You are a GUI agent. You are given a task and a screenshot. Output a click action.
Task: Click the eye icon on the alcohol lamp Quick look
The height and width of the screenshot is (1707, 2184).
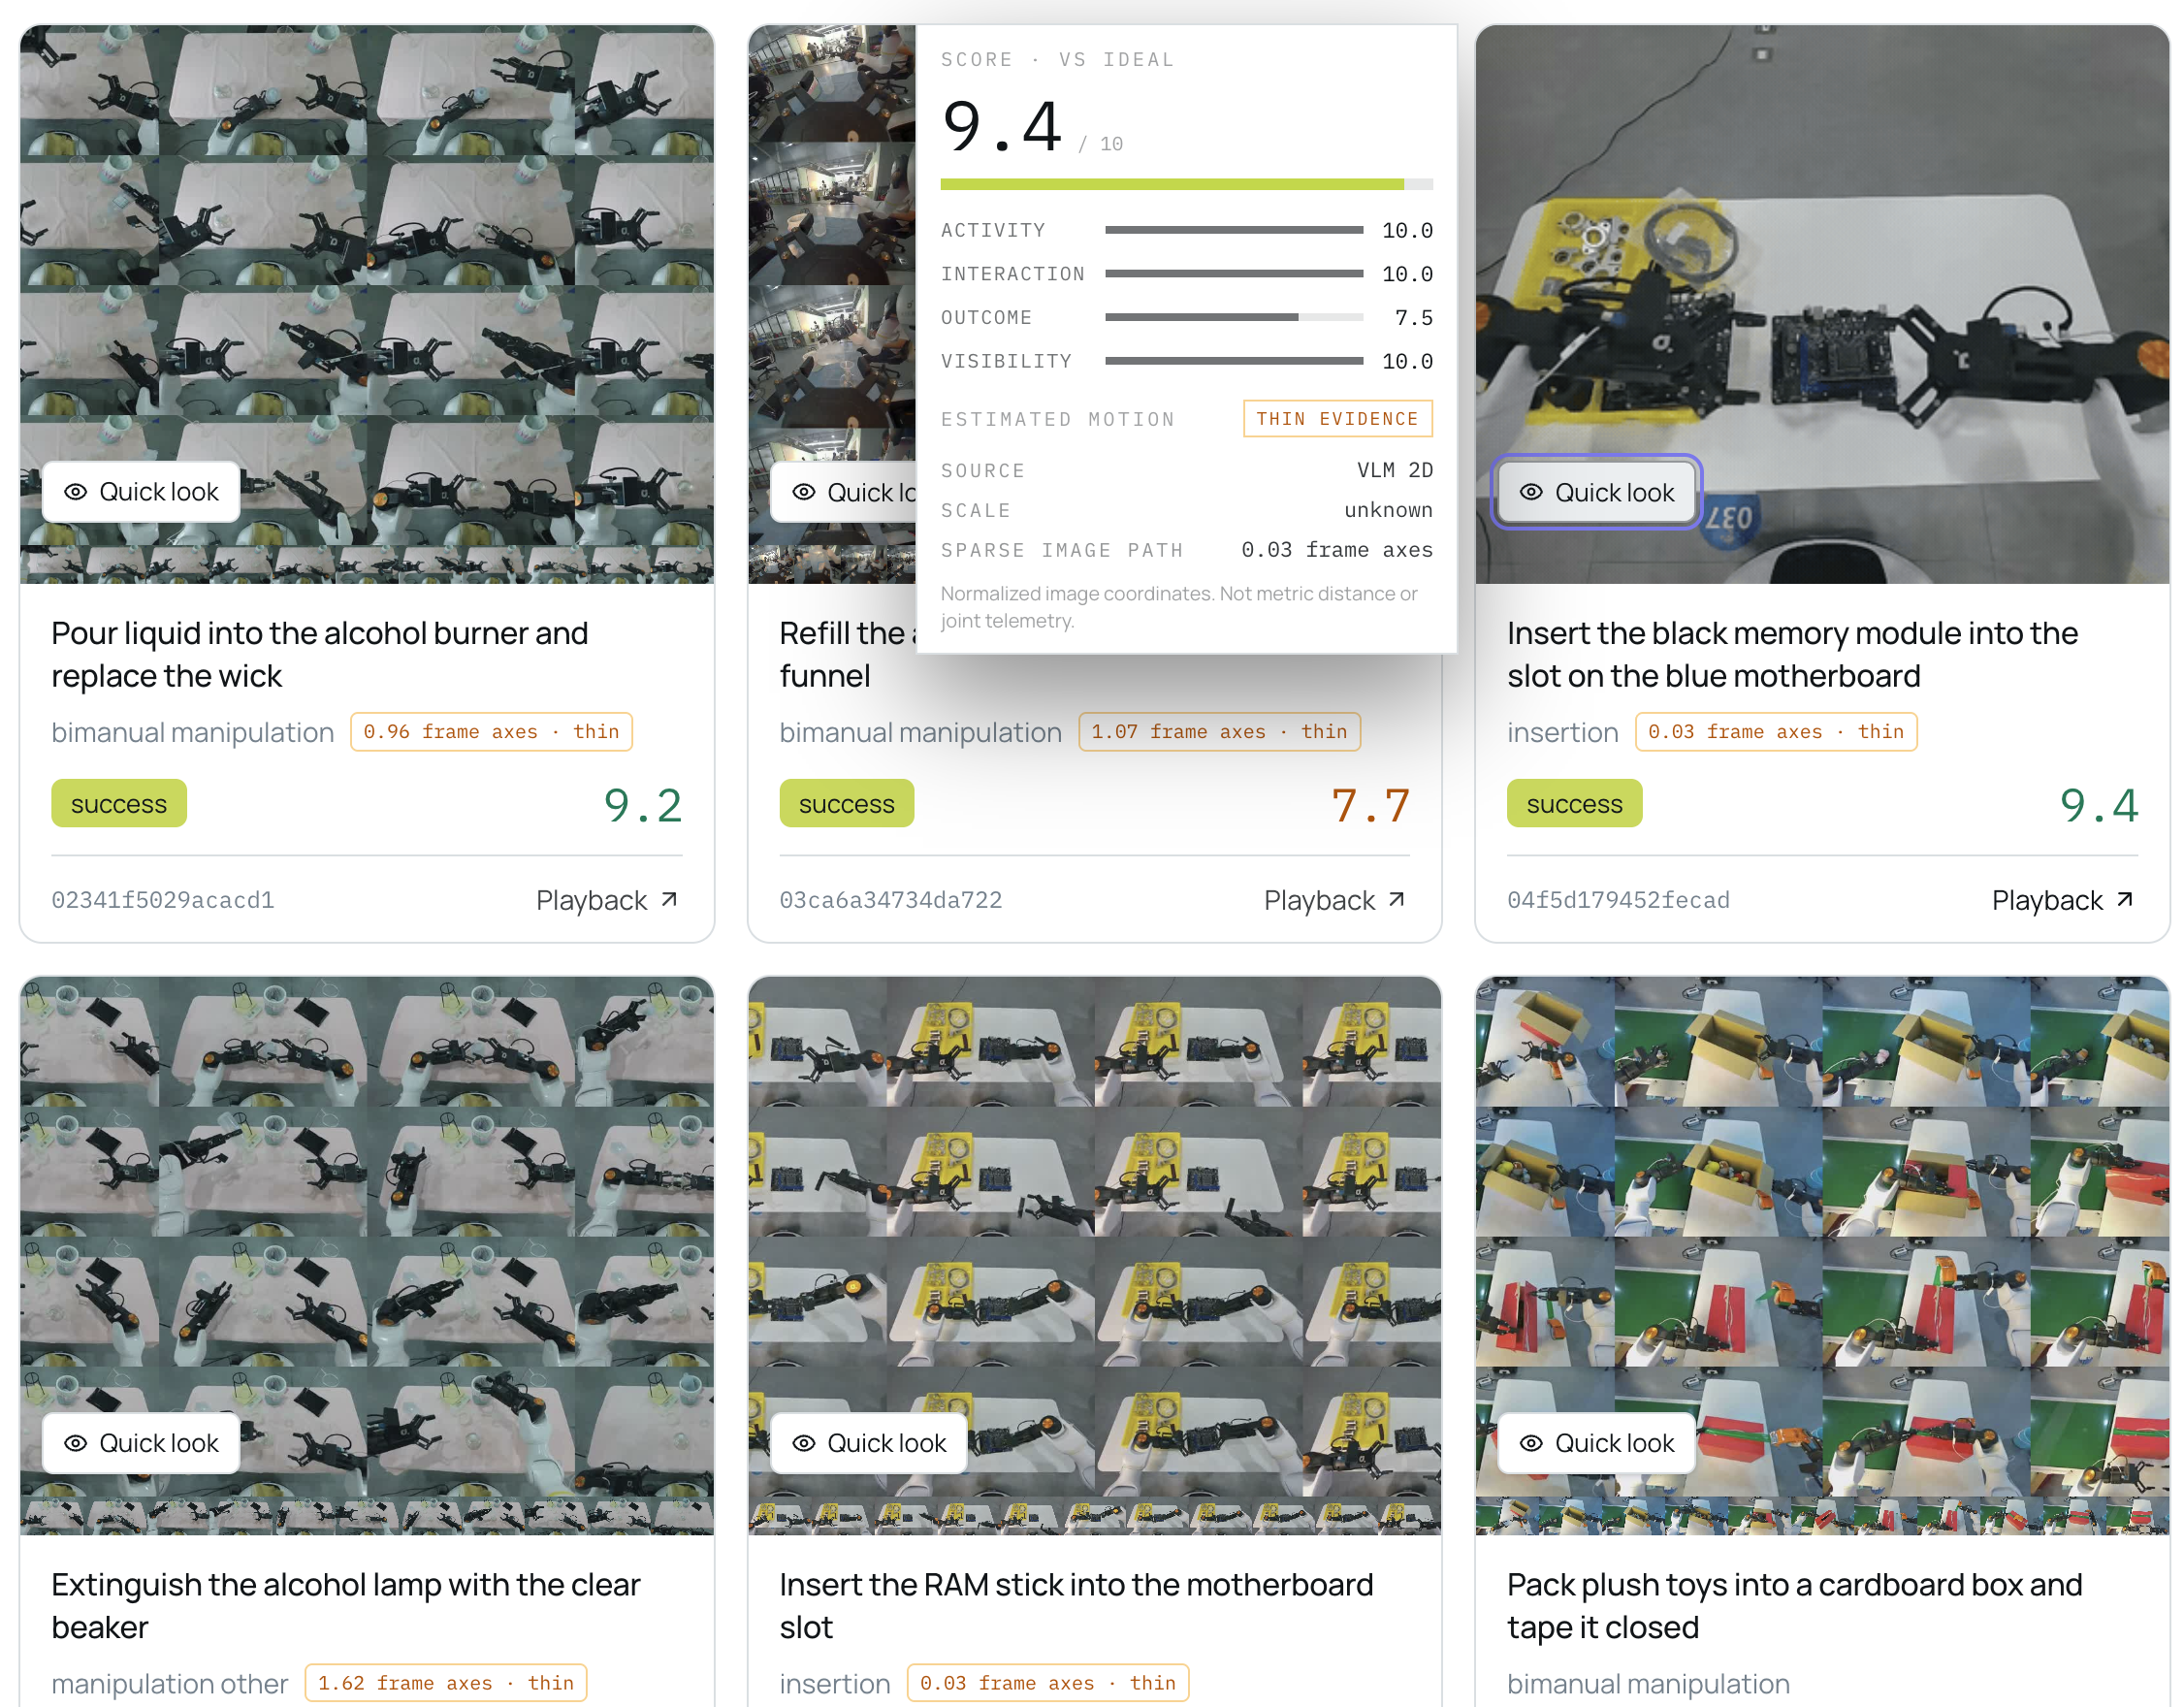coord(75,1443)
